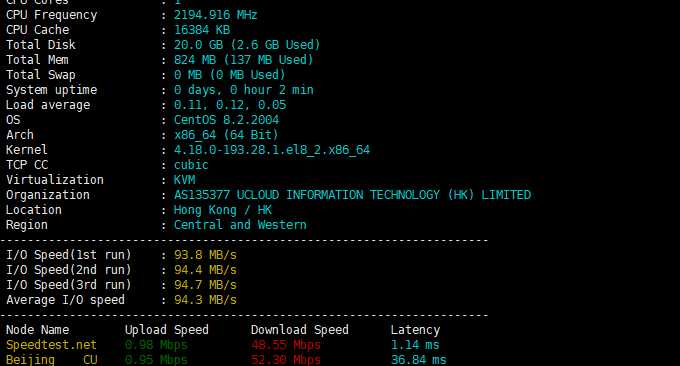Screen dimensions: 680x366
Task: Select Total Disk value 20.0 GB
Action: [x=198, y=45]
